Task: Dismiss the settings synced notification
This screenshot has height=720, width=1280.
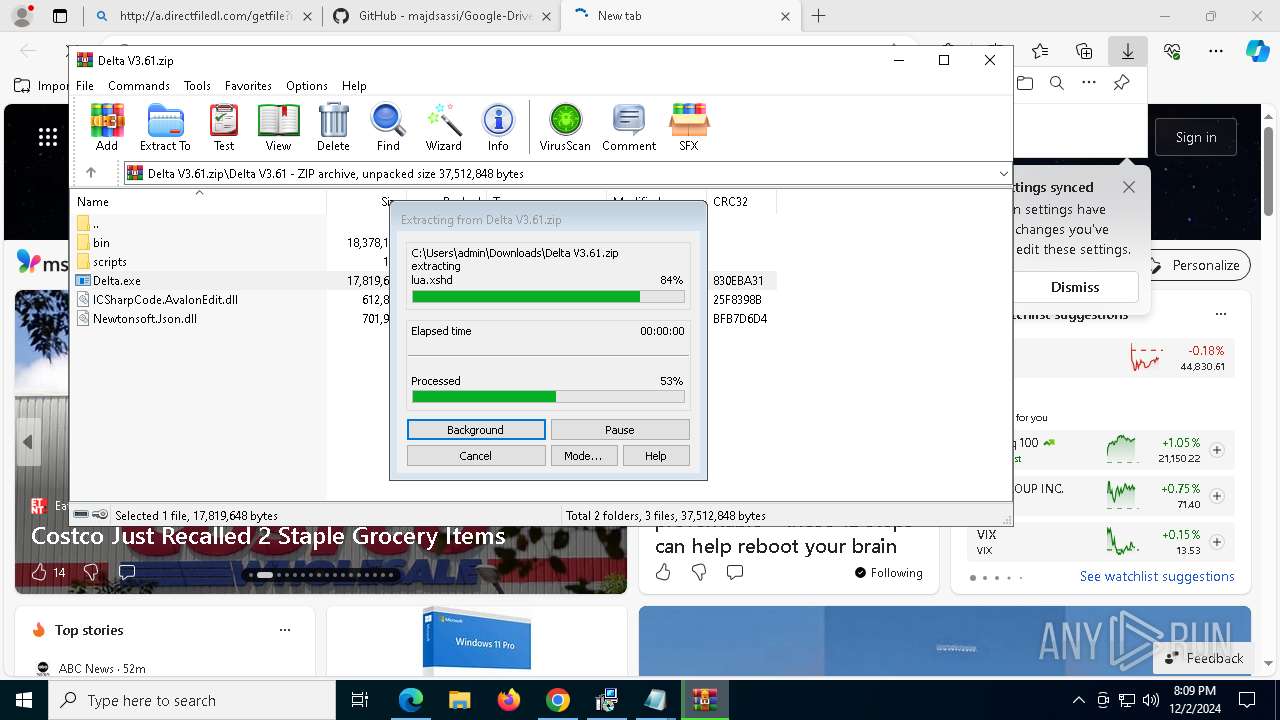Action: [1075, 287]
